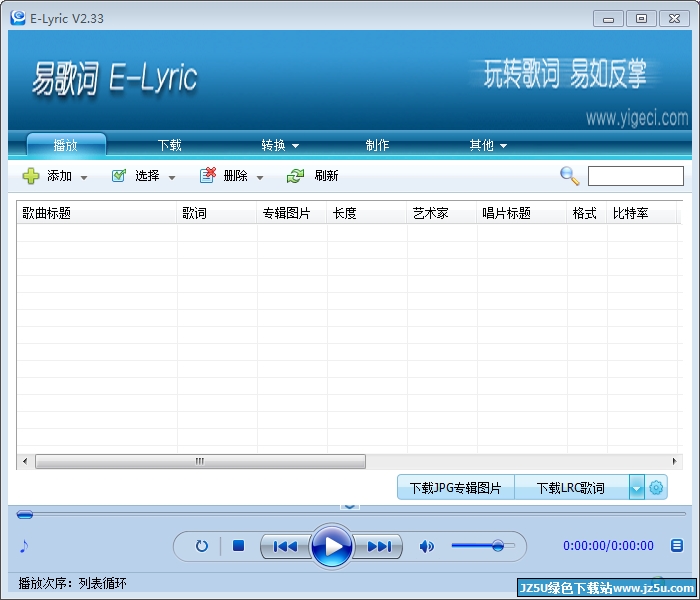Expand the 选择 dropdown arrow

[172, 178]
